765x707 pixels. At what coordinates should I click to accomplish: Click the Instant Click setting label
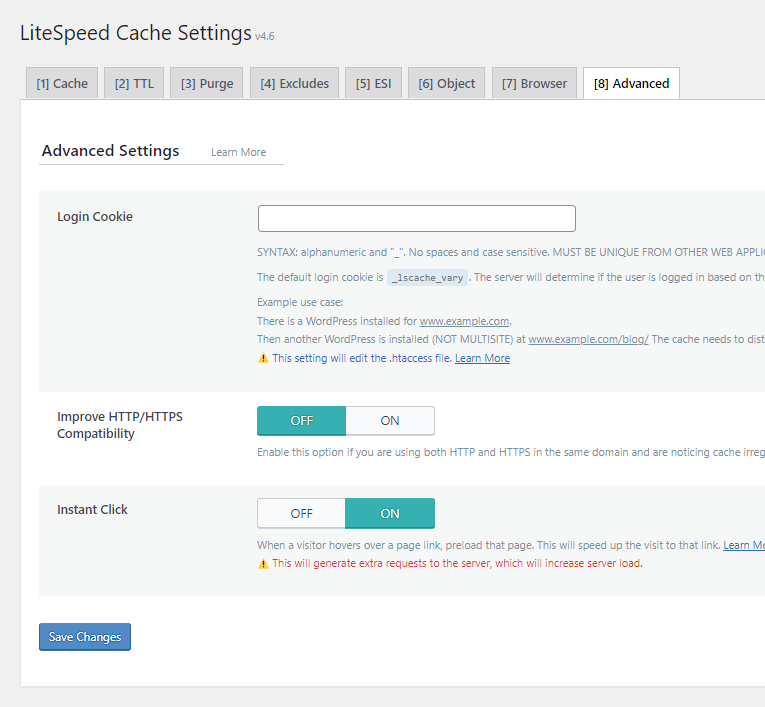tap(92, 509)
